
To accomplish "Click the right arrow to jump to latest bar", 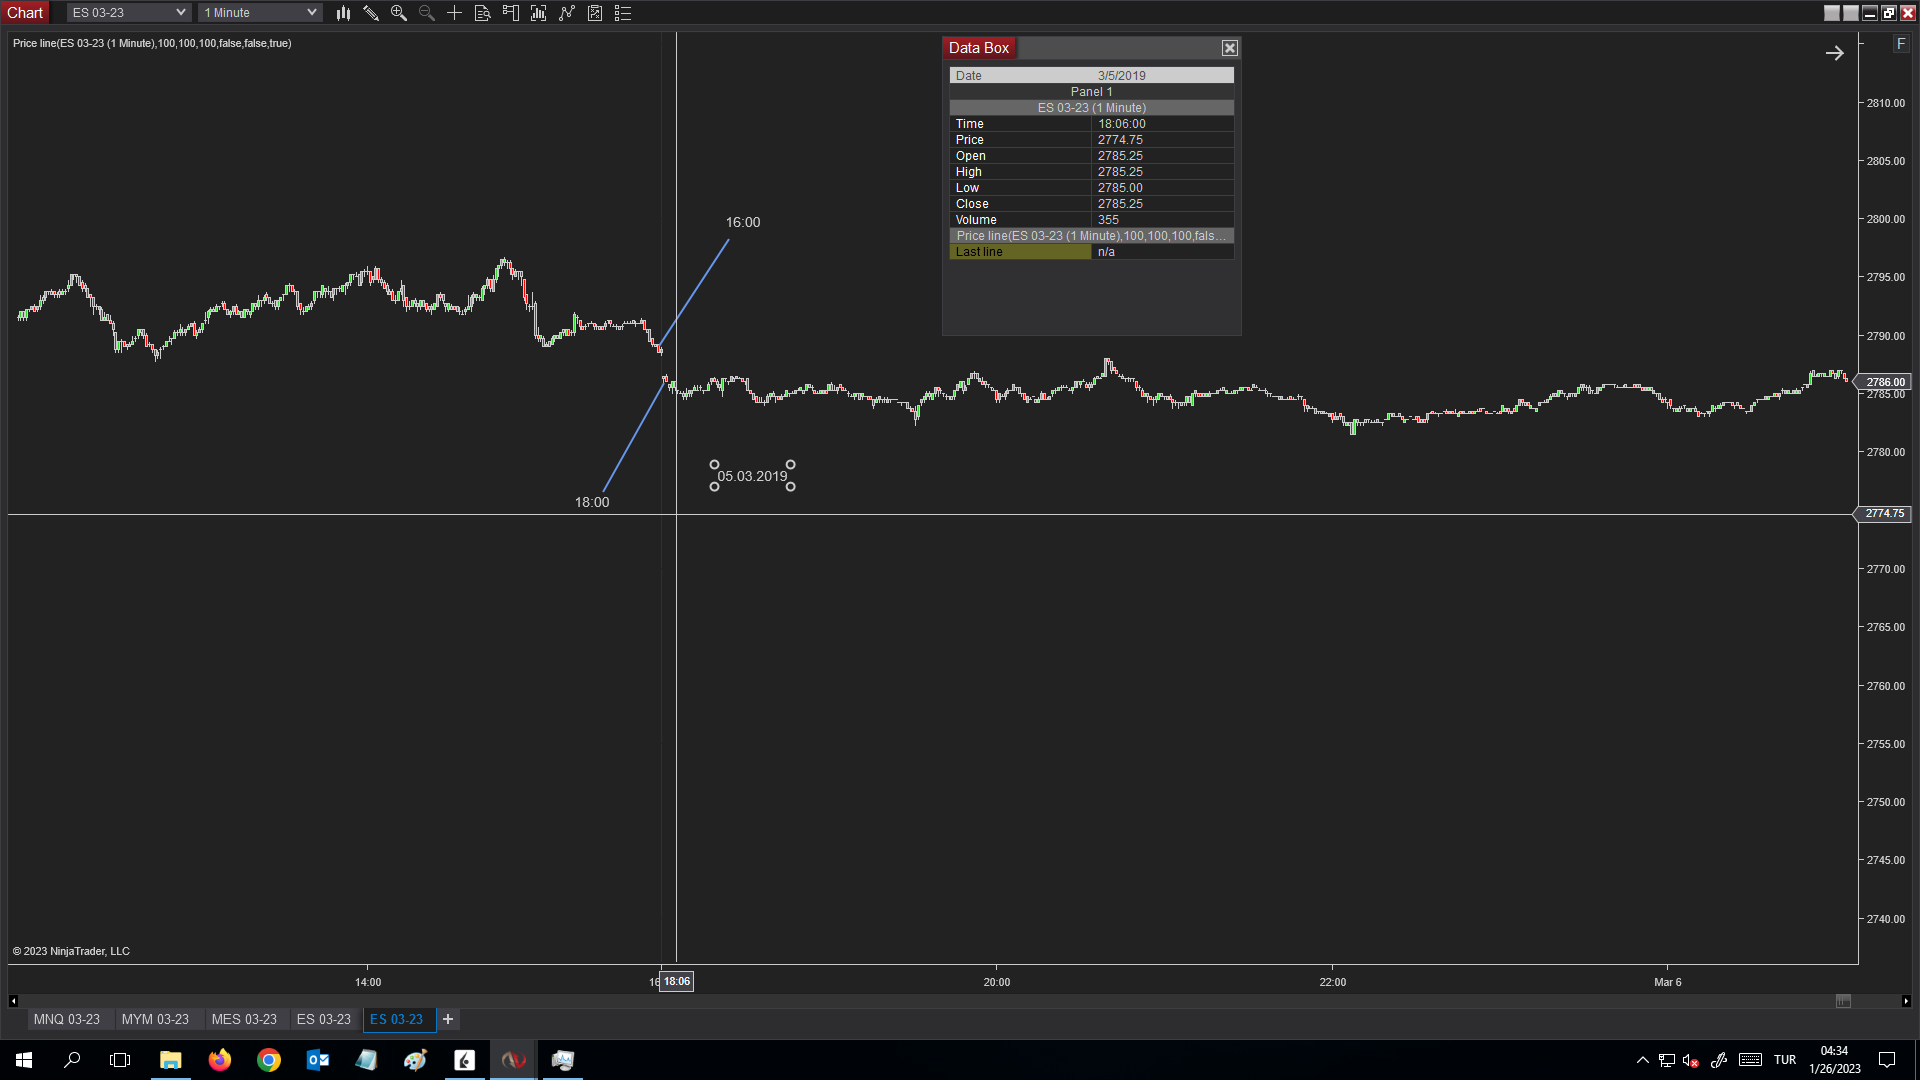I will point(1834,53).
